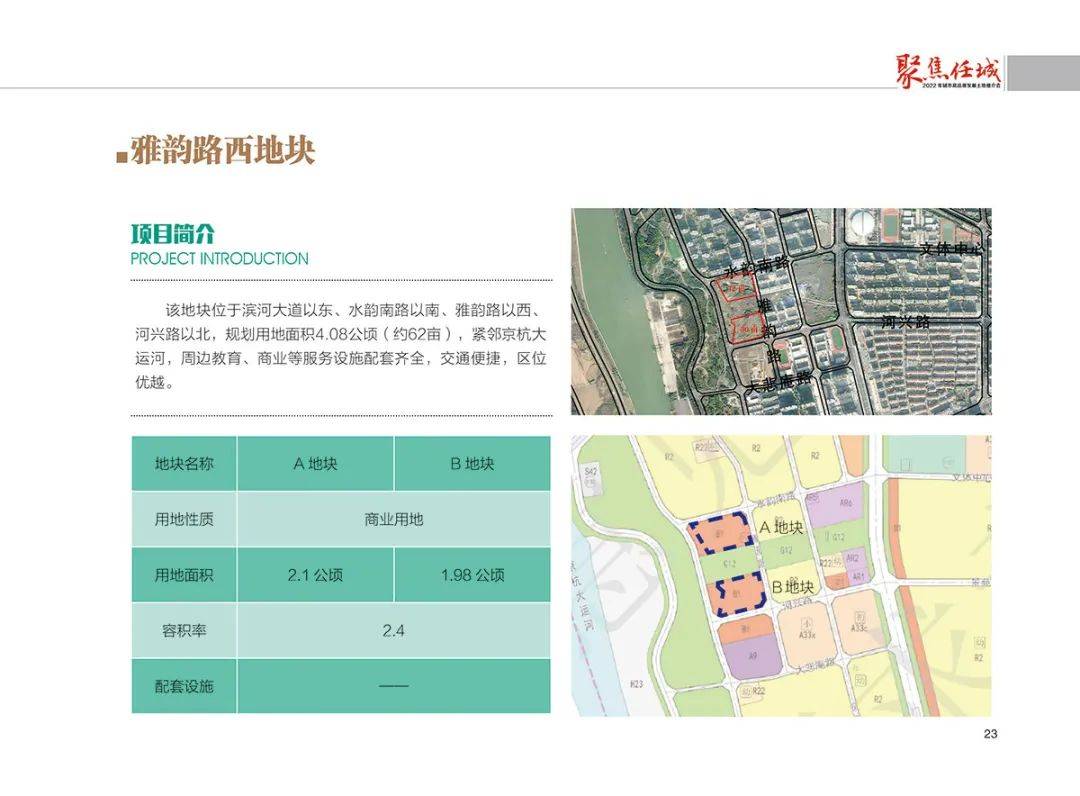Click the 配套设施 row label
This screenshot has height=796, width=1080.
[x=184, y=686]
